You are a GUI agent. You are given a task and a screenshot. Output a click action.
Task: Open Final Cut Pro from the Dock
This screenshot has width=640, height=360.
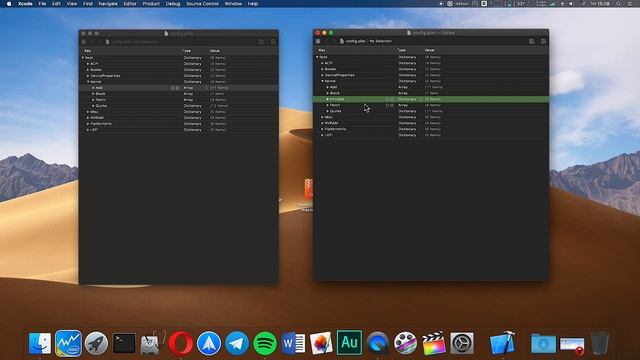433,343
